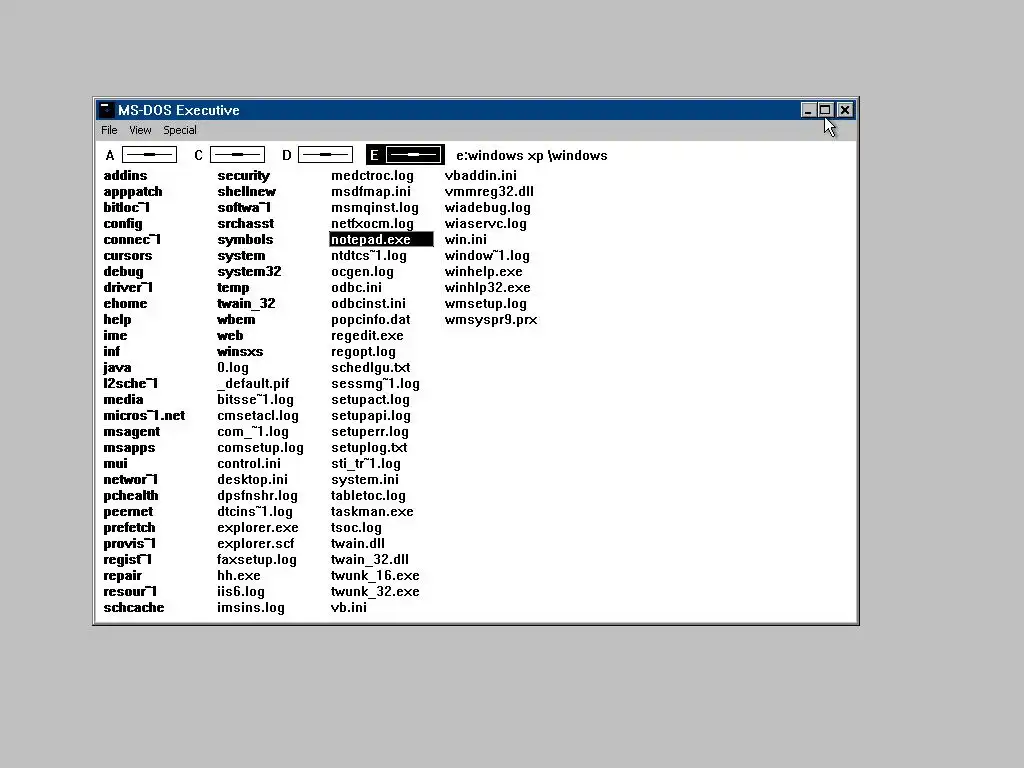The image size is (1024, 768).
Task: Select the ehome directory
Action: pos(125,303)
